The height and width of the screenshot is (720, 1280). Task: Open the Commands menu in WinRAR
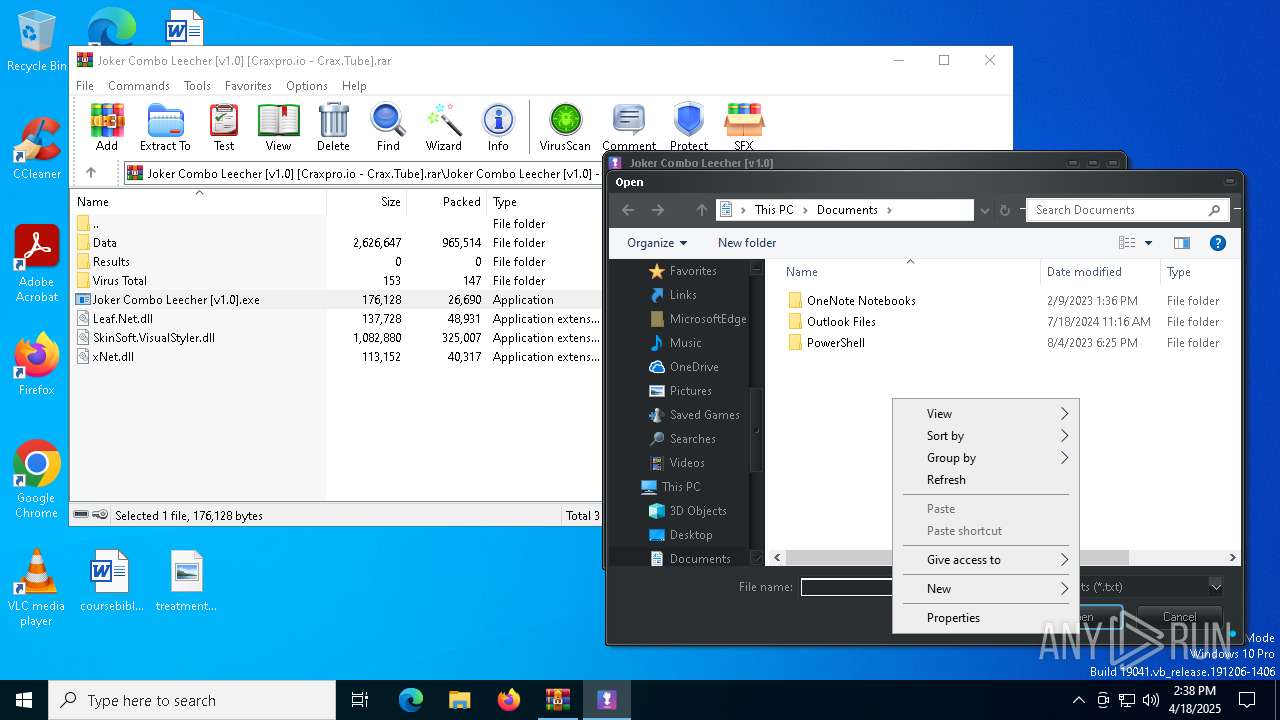139,86
